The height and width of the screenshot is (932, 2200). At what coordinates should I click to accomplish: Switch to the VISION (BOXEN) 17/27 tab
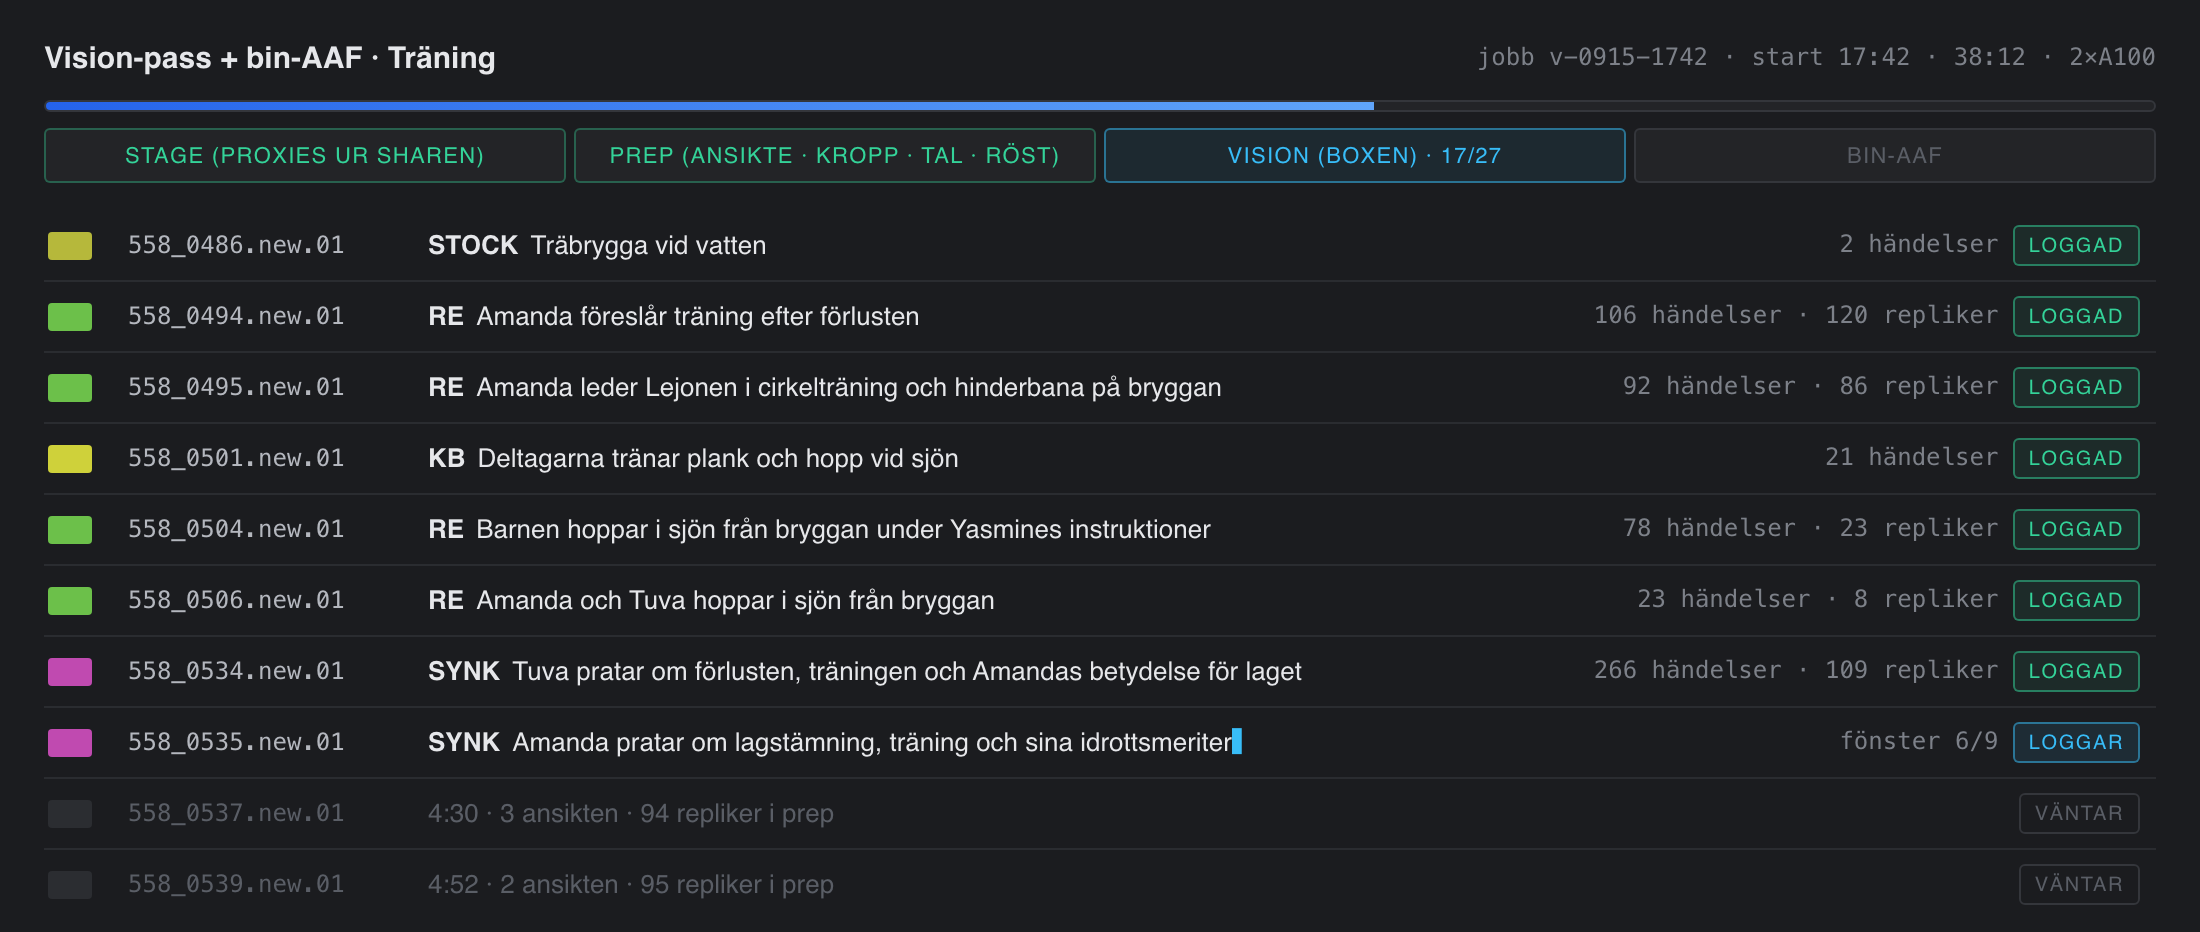coord(1365,156)
